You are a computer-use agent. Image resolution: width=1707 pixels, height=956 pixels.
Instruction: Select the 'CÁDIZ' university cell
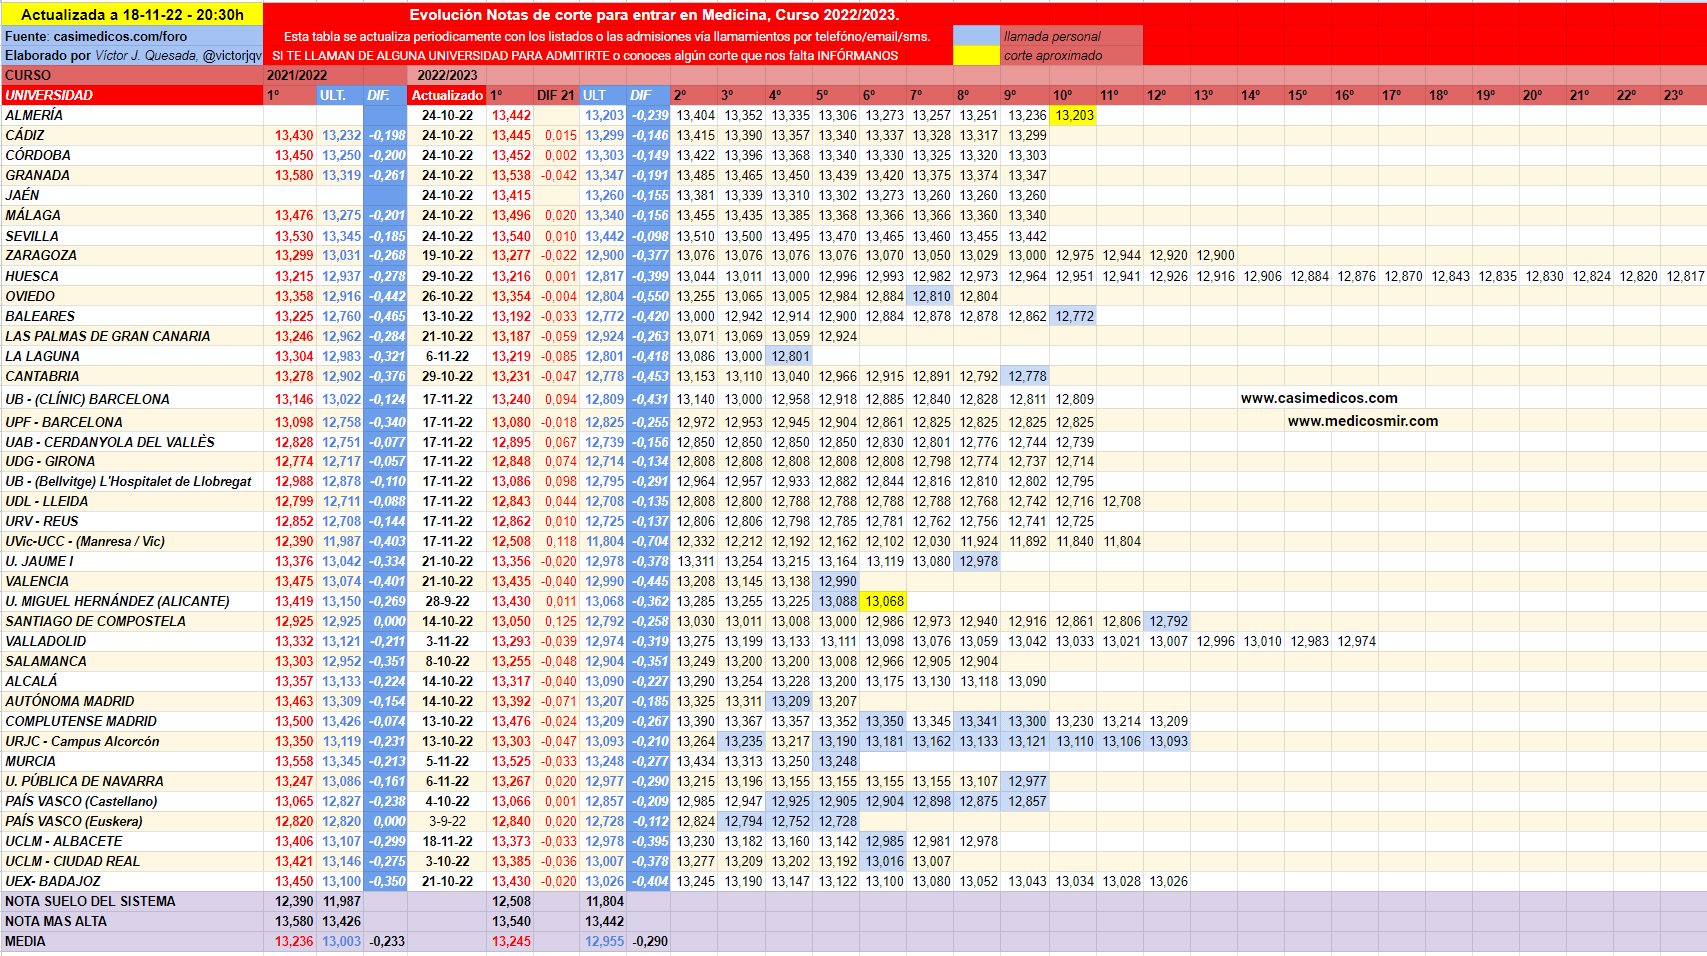pos(132,135)
